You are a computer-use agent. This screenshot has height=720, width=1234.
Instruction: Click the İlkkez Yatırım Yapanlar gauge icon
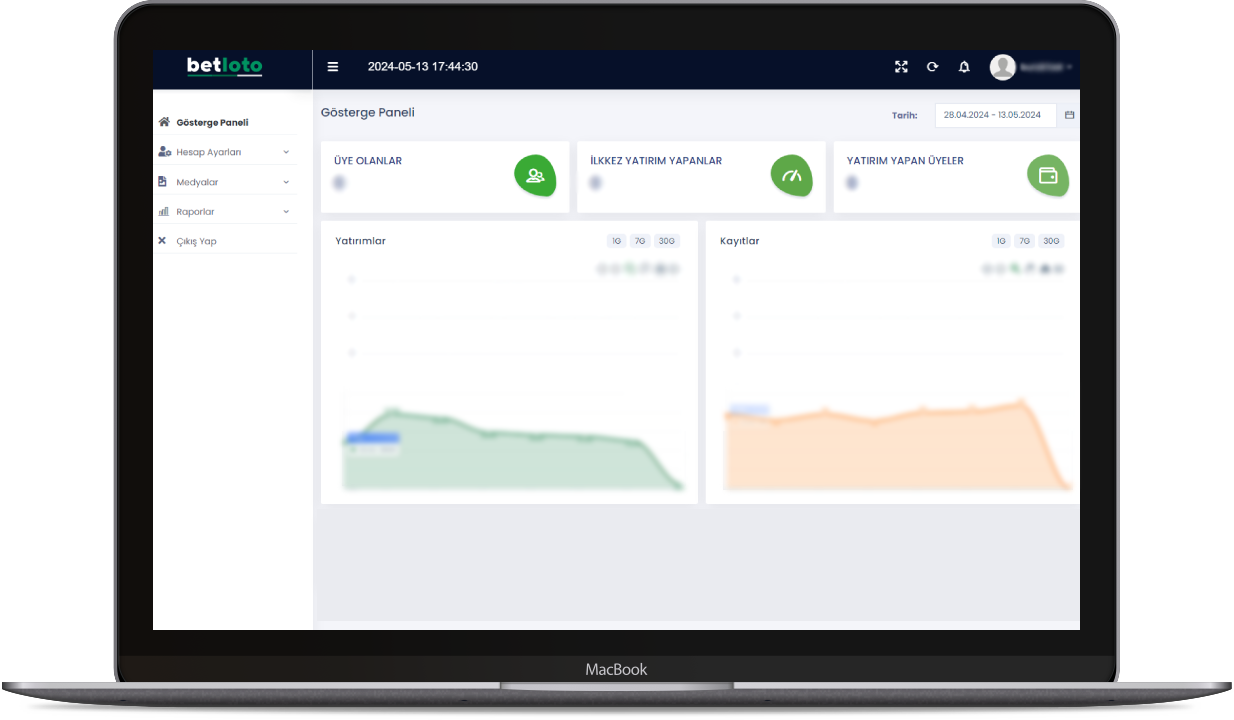(x=792, y=176)
